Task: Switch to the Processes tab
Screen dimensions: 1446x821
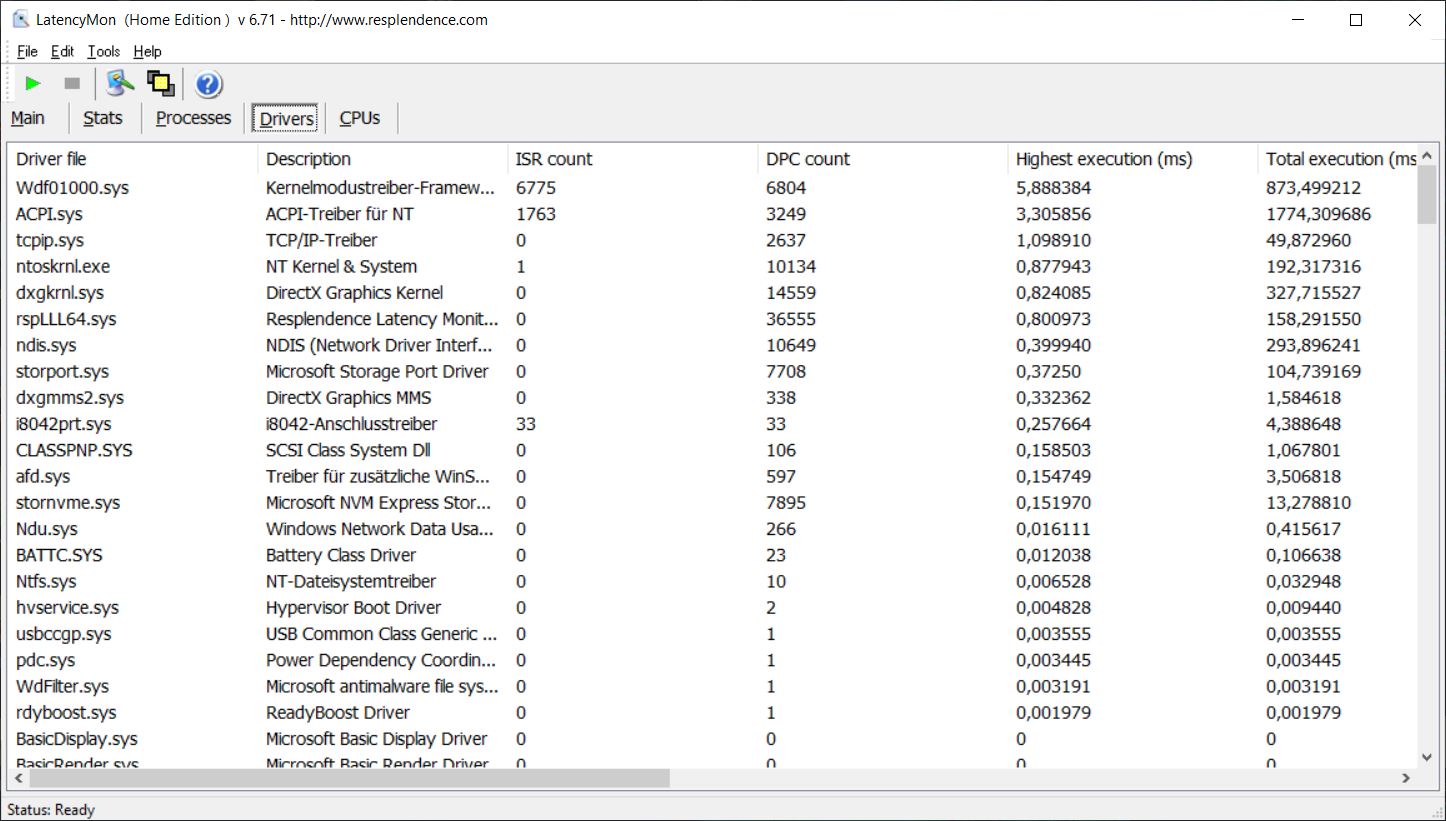Action: pyautogui.click(x=193, y=118)
